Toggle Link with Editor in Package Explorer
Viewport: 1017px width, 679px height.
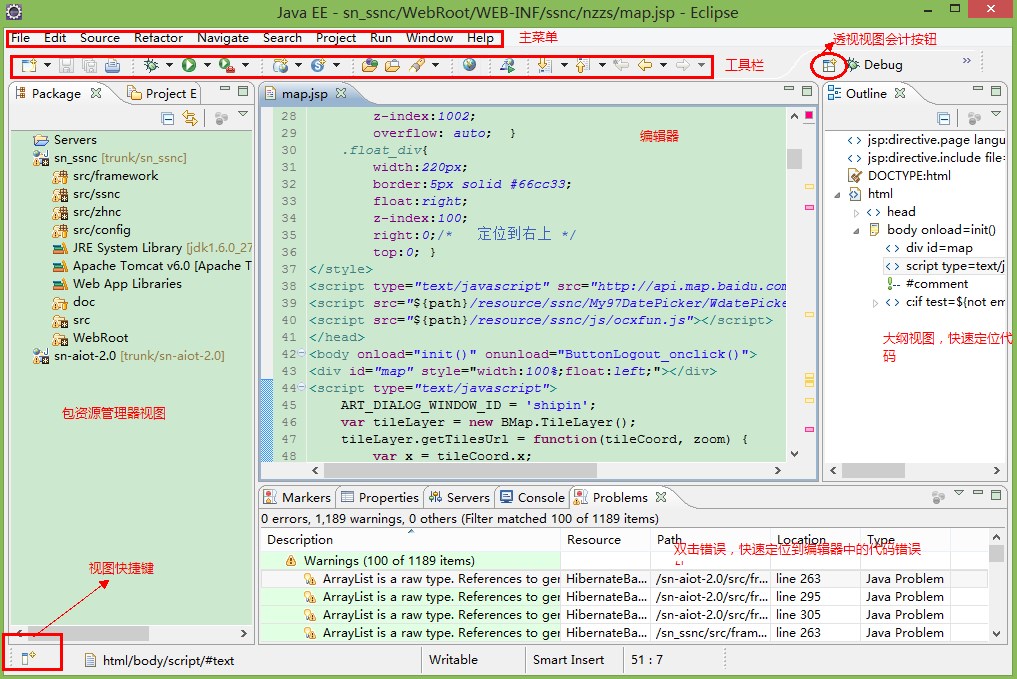coord(189,118)
